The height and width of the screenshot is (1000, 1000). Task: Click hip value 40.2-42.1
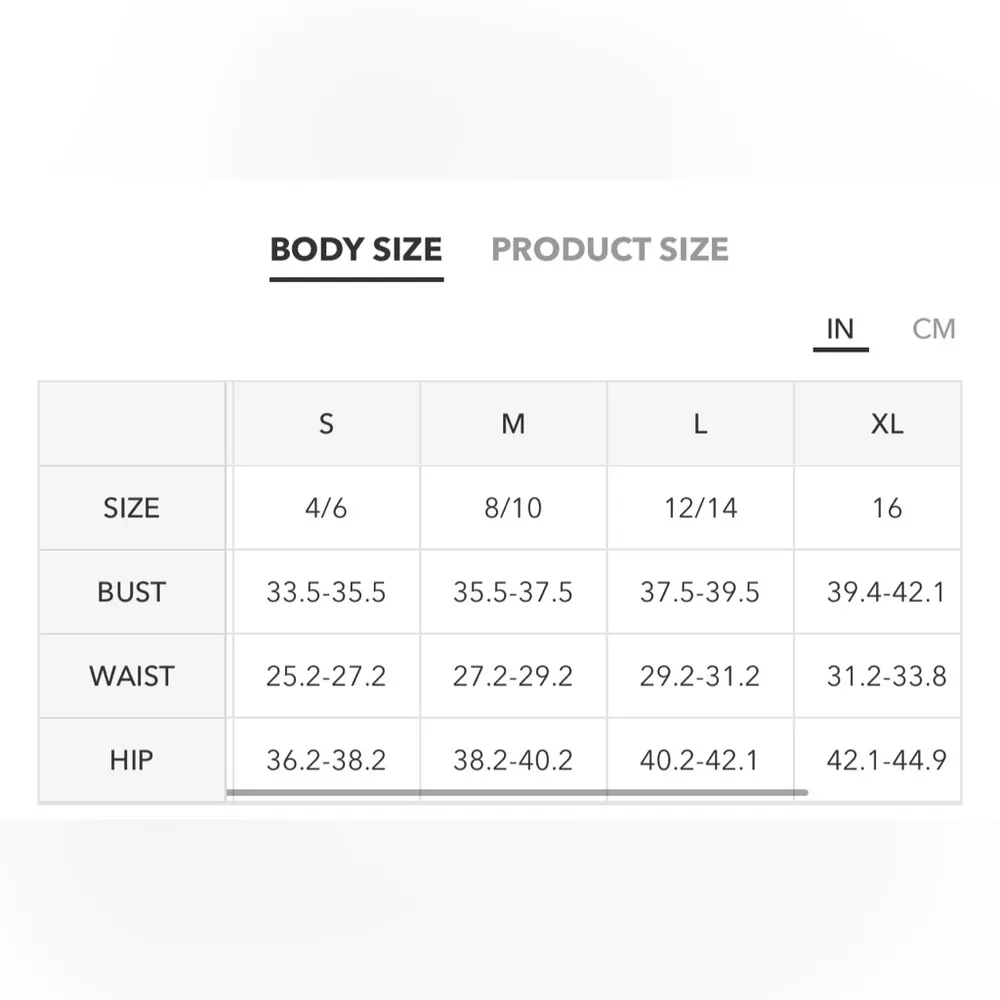click(700, 760)
